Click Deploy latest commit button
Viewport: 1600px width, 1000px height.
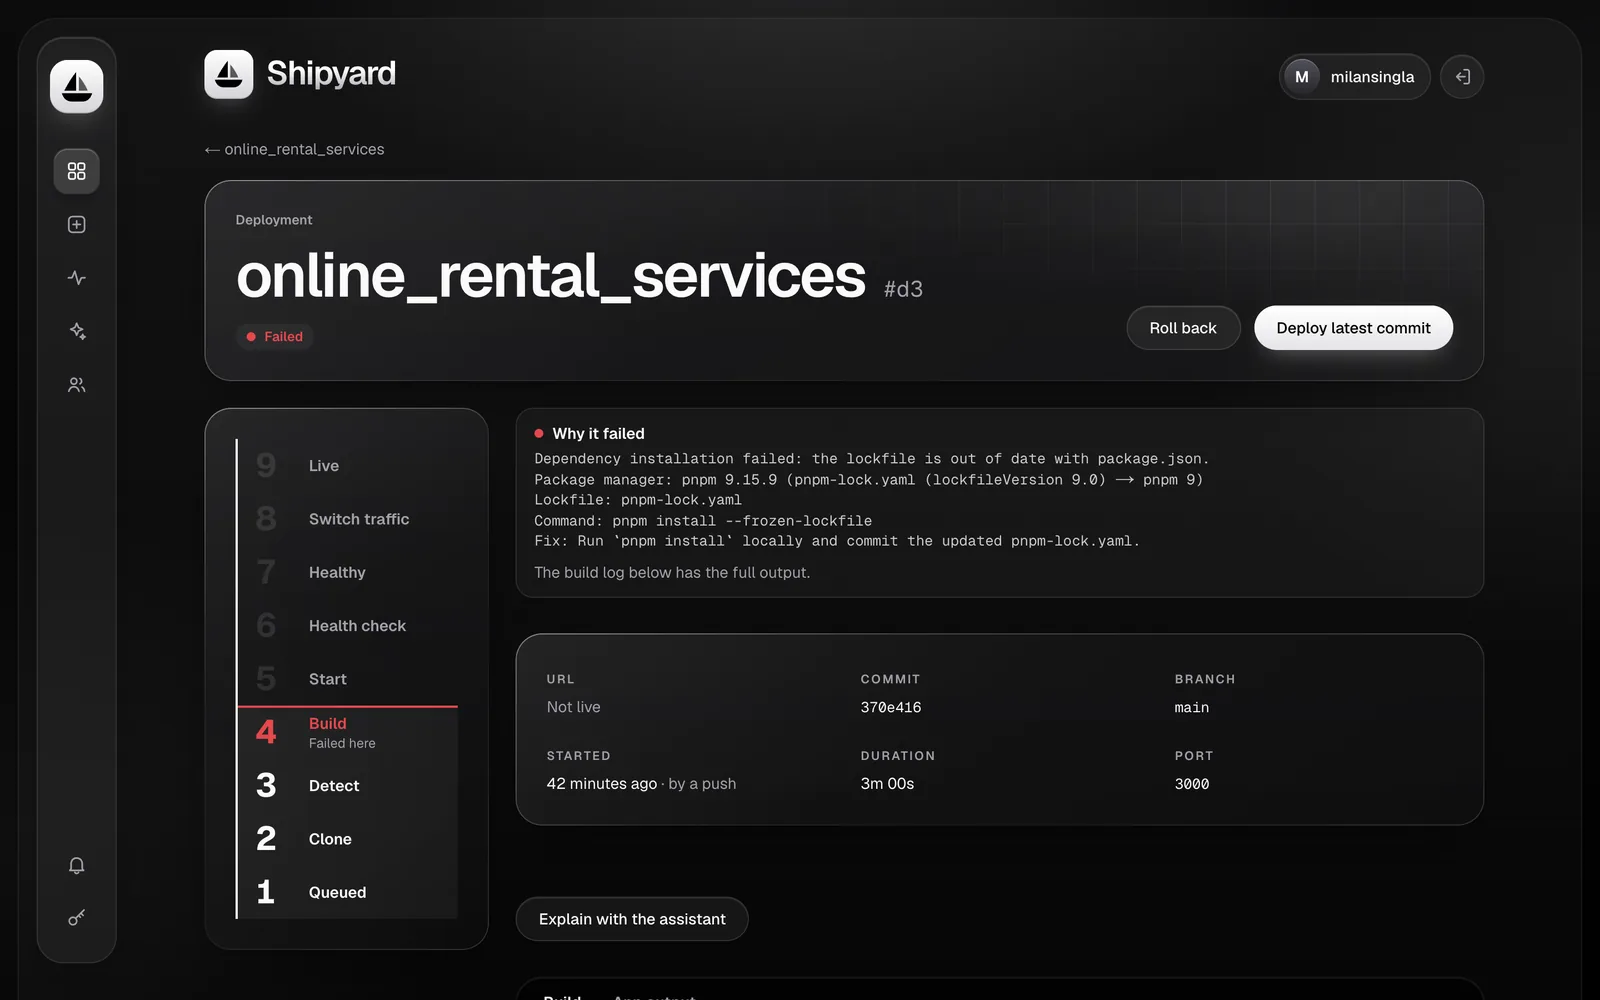(1353, 328)
